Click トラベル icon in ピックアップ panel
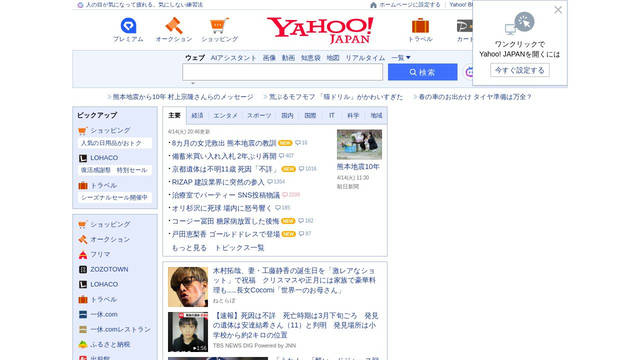This screenshot has height=360, width=640. click(83, 186)
